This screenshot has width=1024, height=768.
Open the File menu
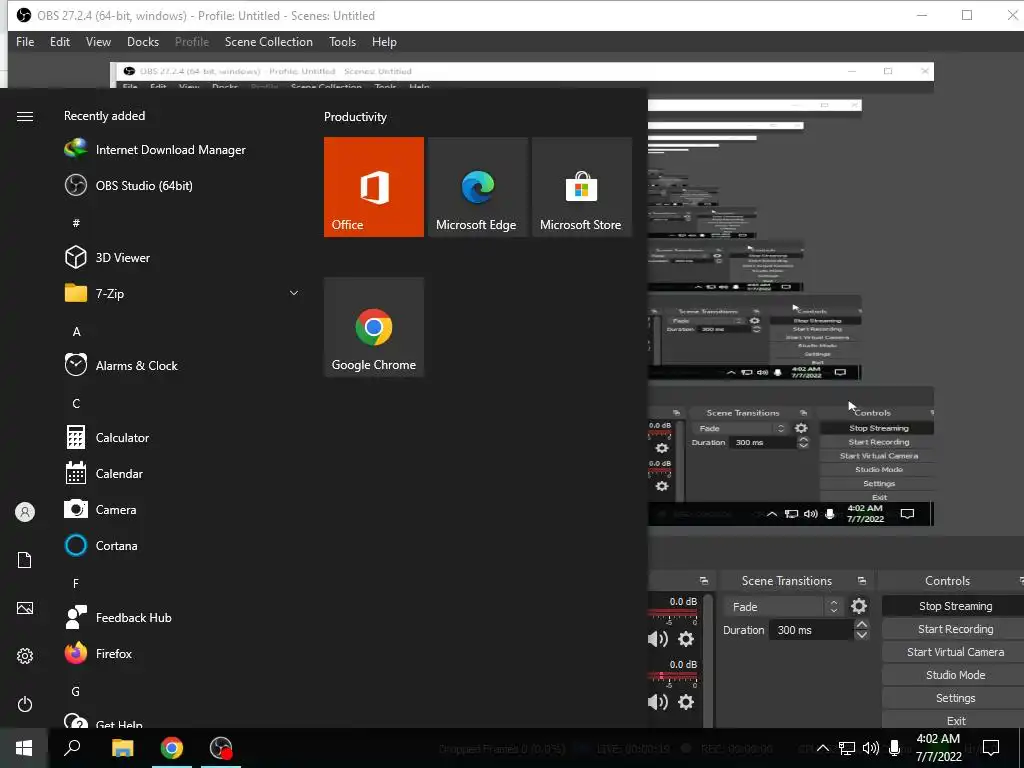click(x=25, y=42)
